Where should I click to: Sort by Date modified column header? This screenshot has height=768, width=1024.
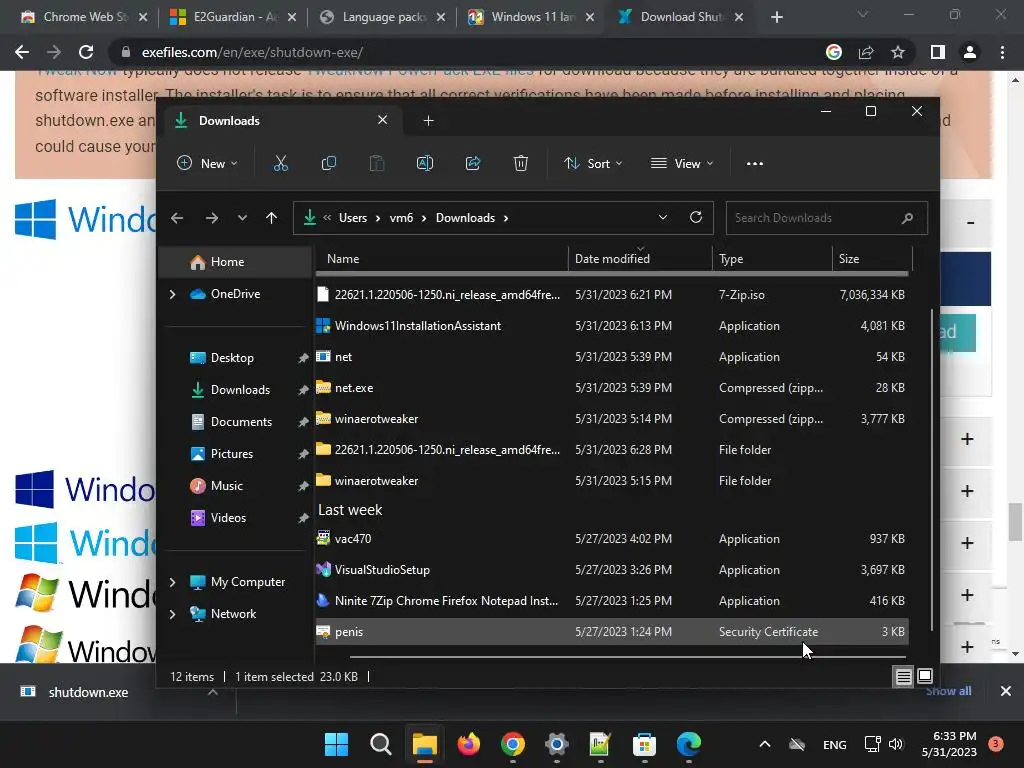[x=640, y=259]
